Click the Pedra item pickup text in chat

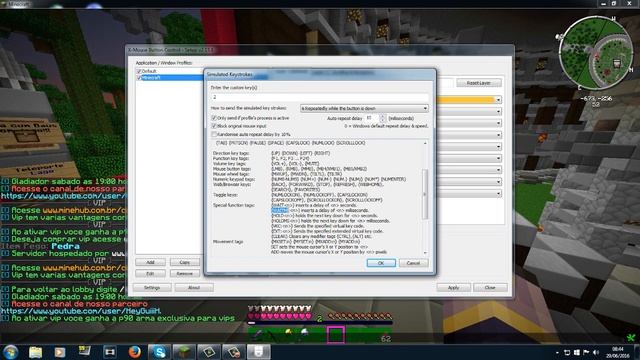coord(65,246)
